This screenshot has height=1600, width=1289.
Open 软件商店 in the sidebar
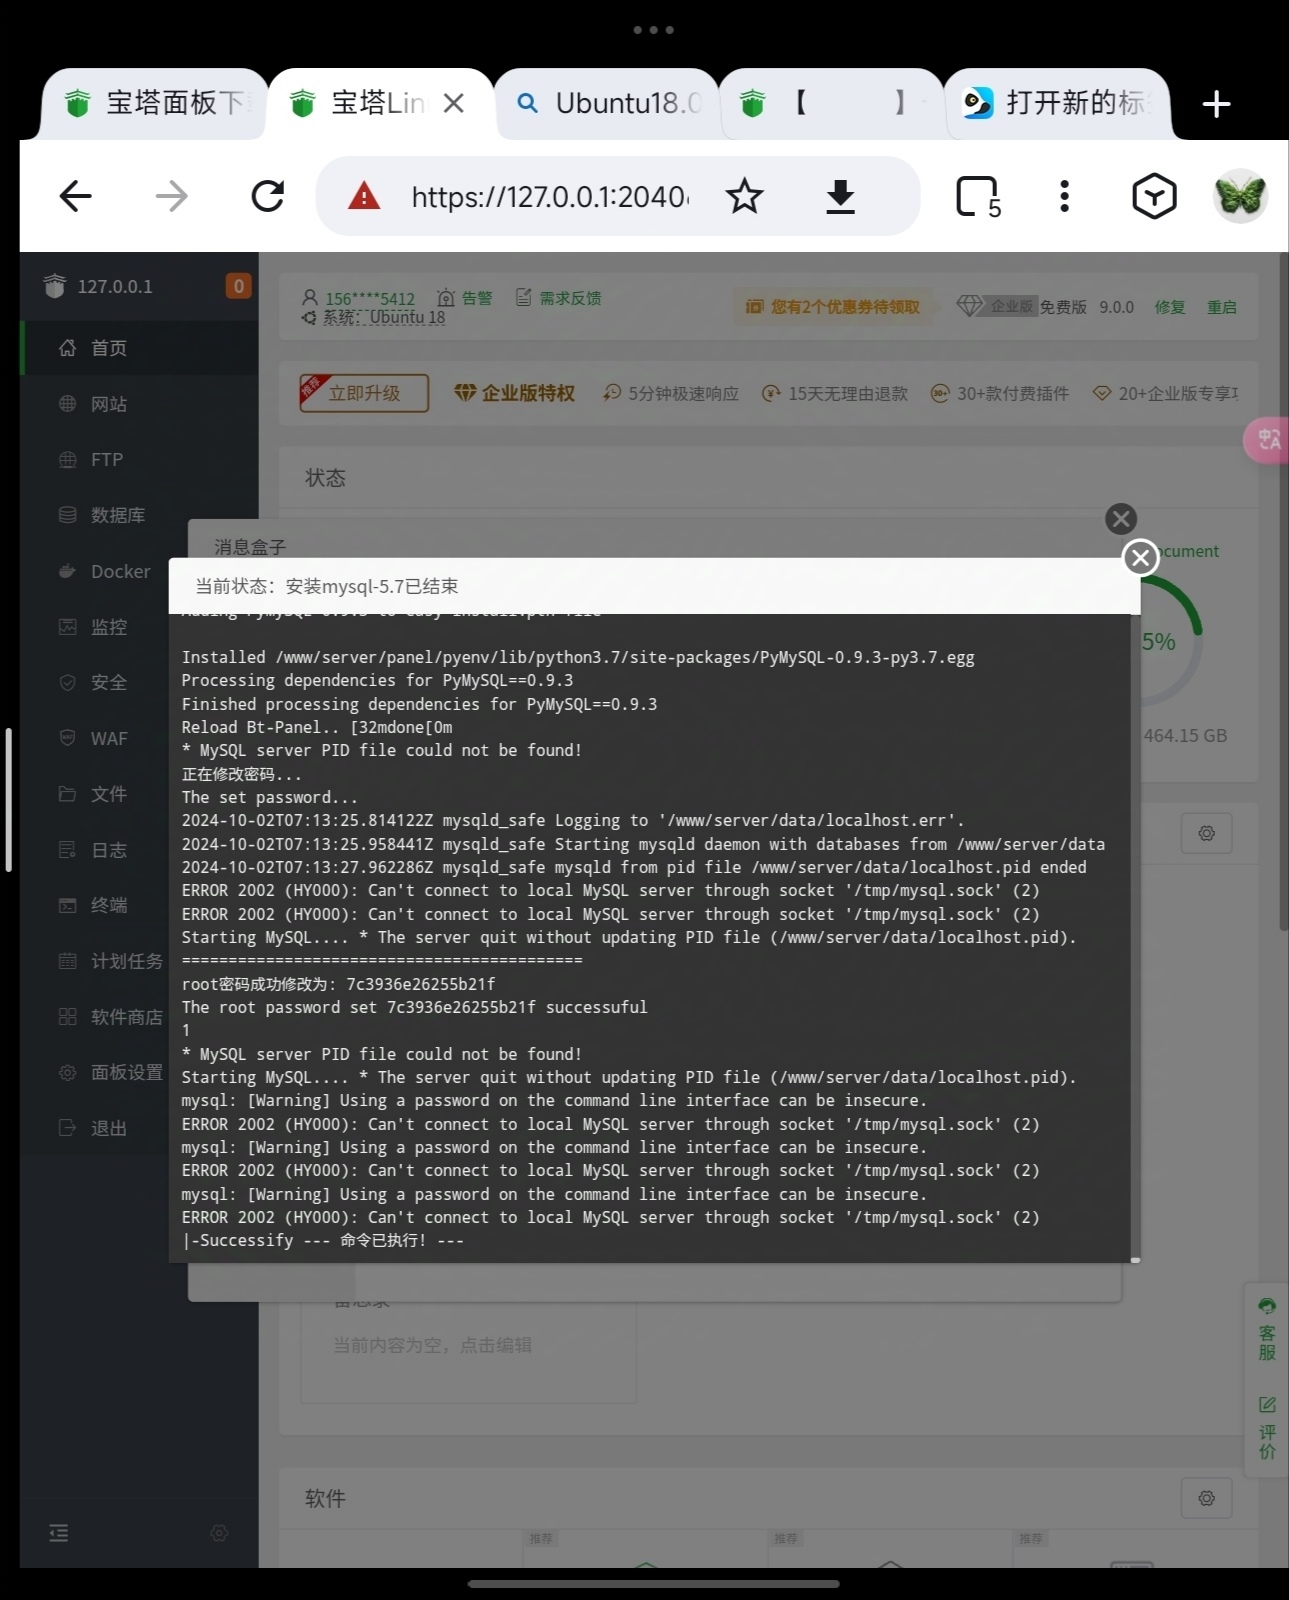[x=126, y=1017]
